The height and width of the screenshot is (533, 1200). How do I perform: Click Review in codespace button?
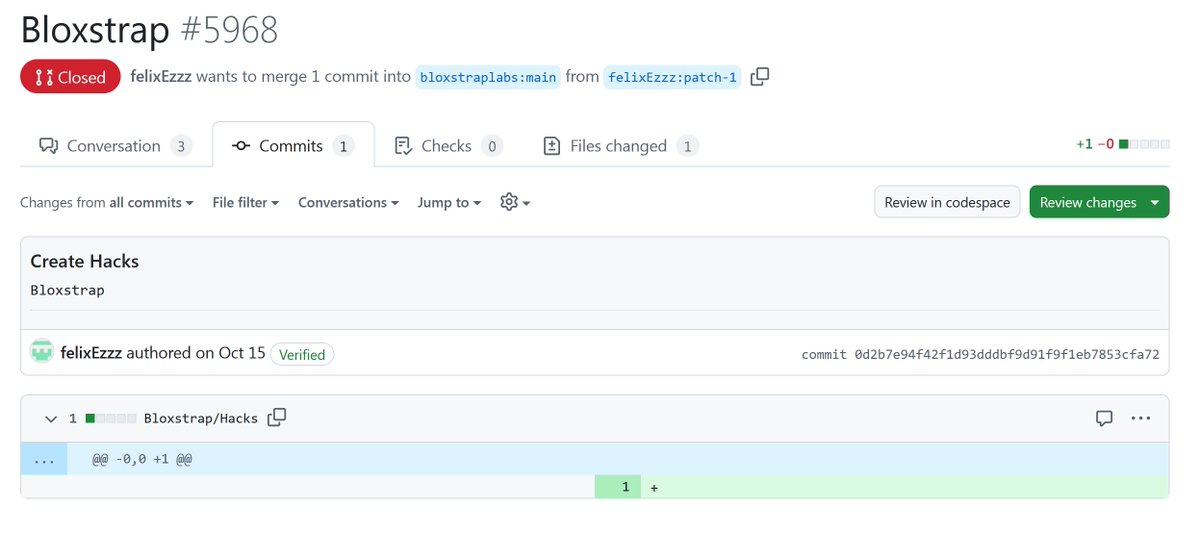pos(947,202)
